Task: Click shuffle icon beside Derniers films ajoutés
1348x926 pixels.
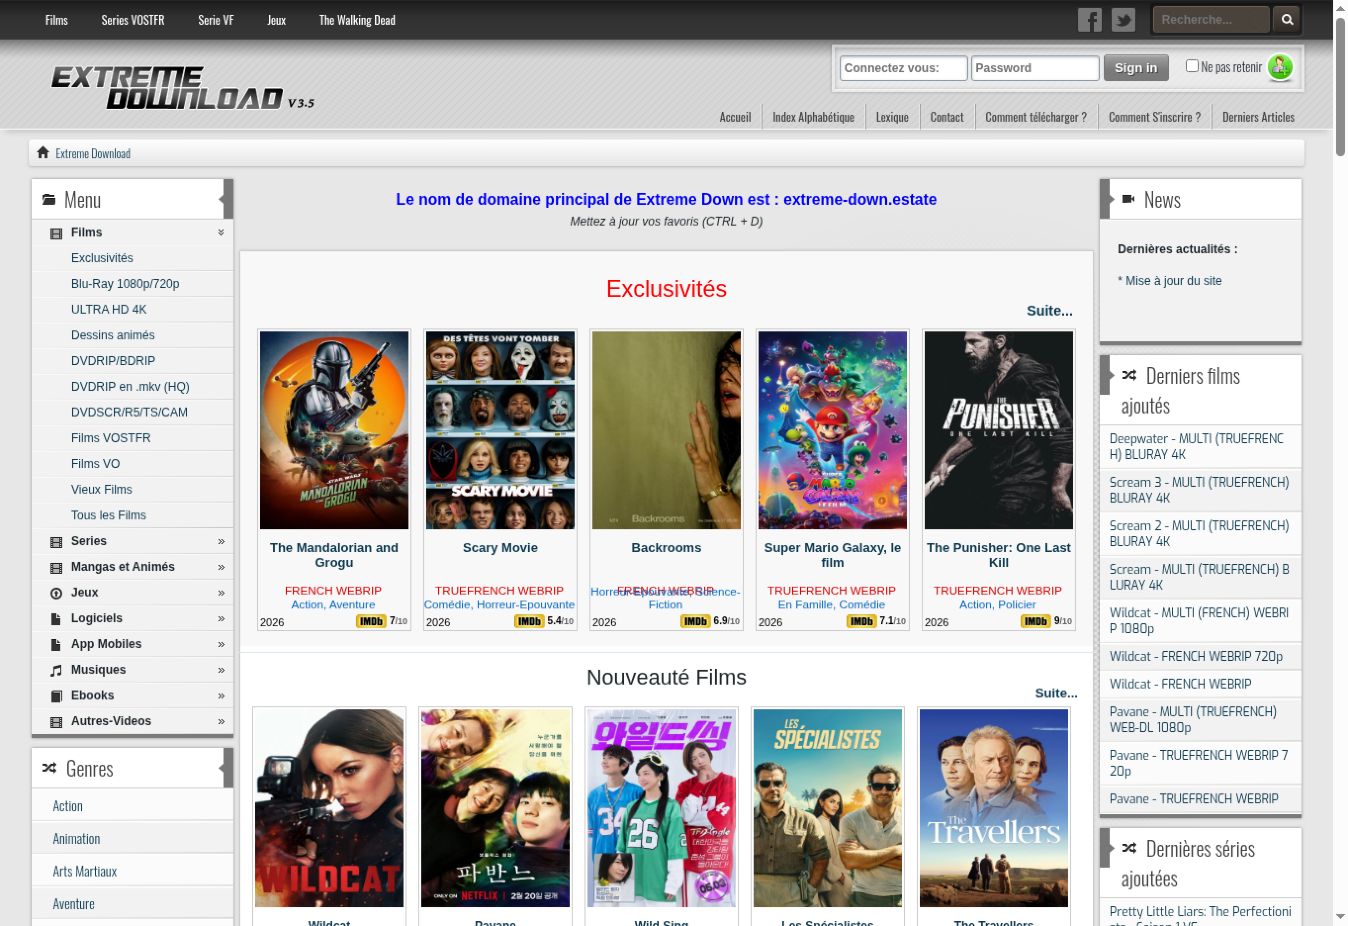Action: pos(1129,376)
